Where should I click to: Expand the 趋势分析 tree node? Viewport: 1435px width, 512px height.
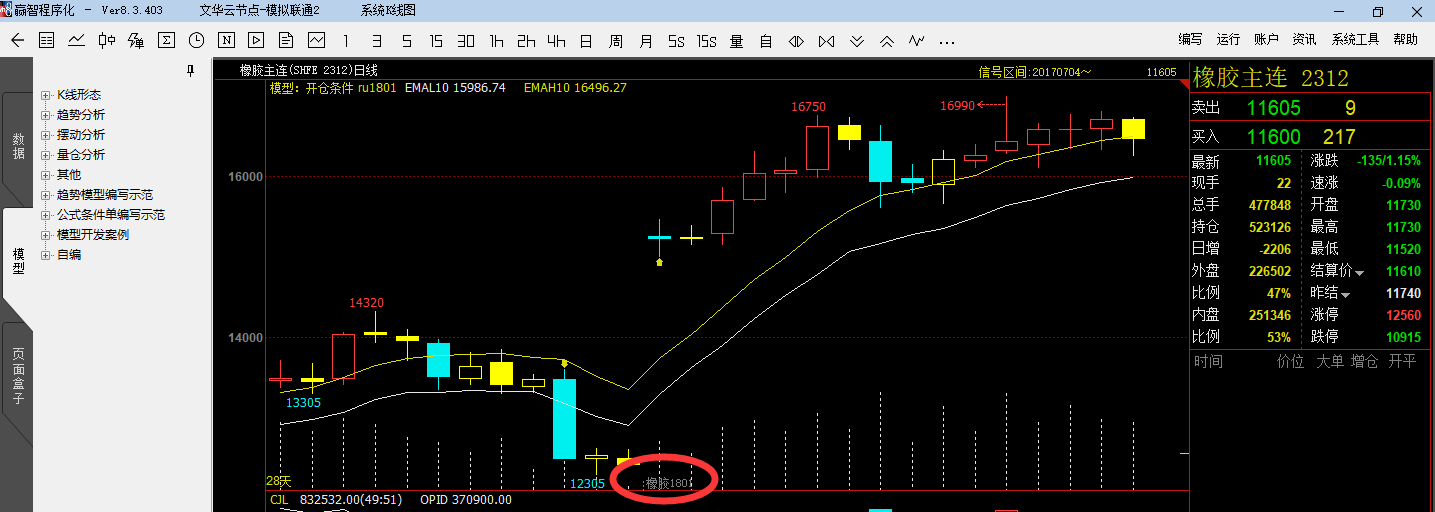coord(46,115)
